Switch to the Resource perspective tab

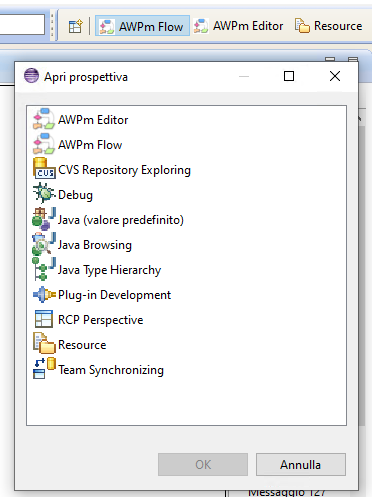(328, 26)
